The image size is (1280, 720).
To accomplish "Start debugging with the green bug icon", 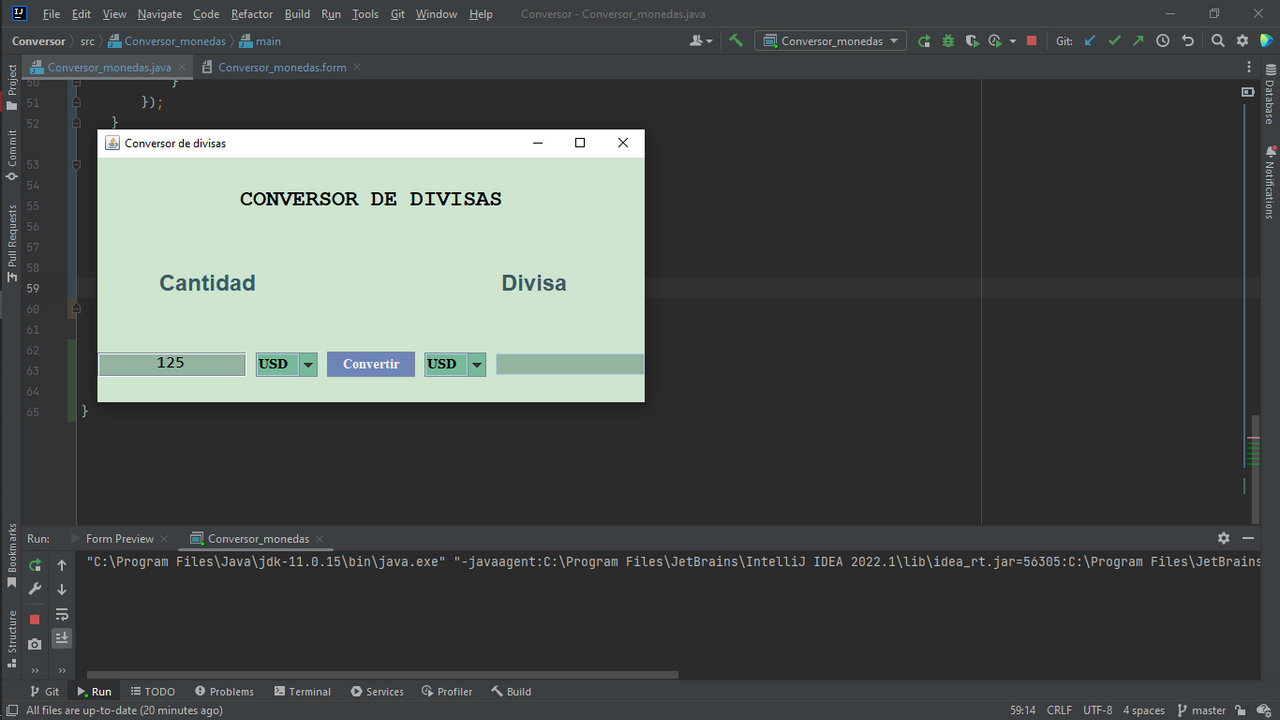I will 946,40.
